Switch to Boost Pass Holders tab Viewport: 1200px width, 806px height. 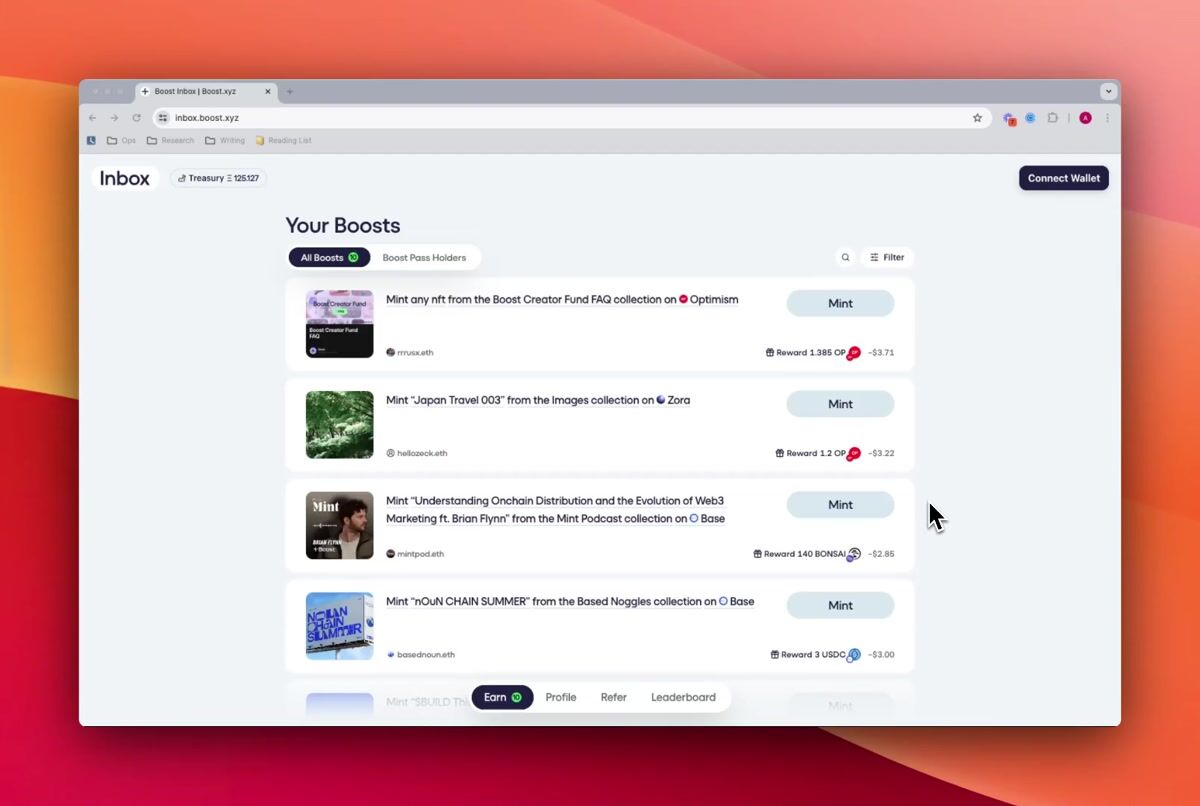[x=424, y=257]
